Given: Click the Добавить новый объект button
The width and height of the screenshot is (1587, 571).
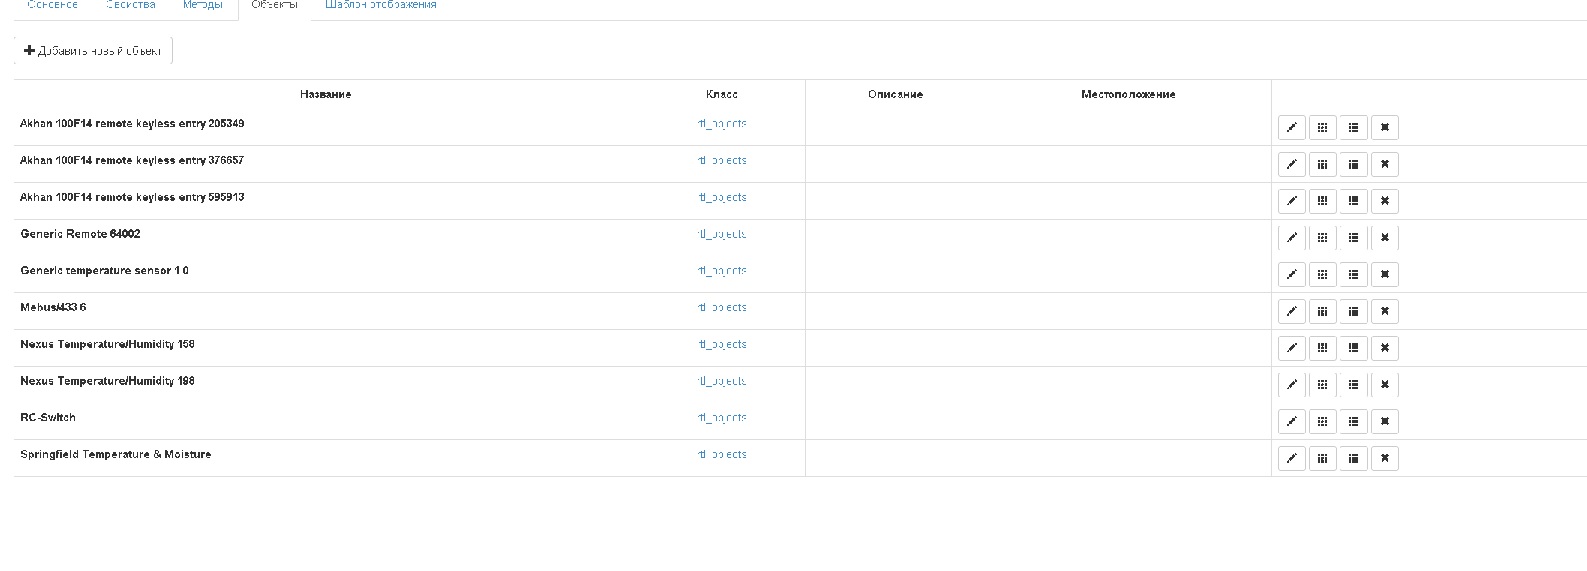Looking at the screenshot, I should pos(93,51).
